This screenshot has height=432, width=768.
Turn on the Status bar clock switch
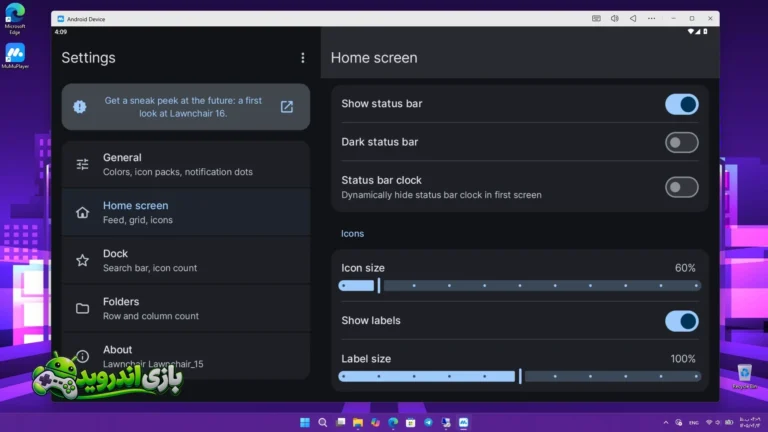(681, 187)
